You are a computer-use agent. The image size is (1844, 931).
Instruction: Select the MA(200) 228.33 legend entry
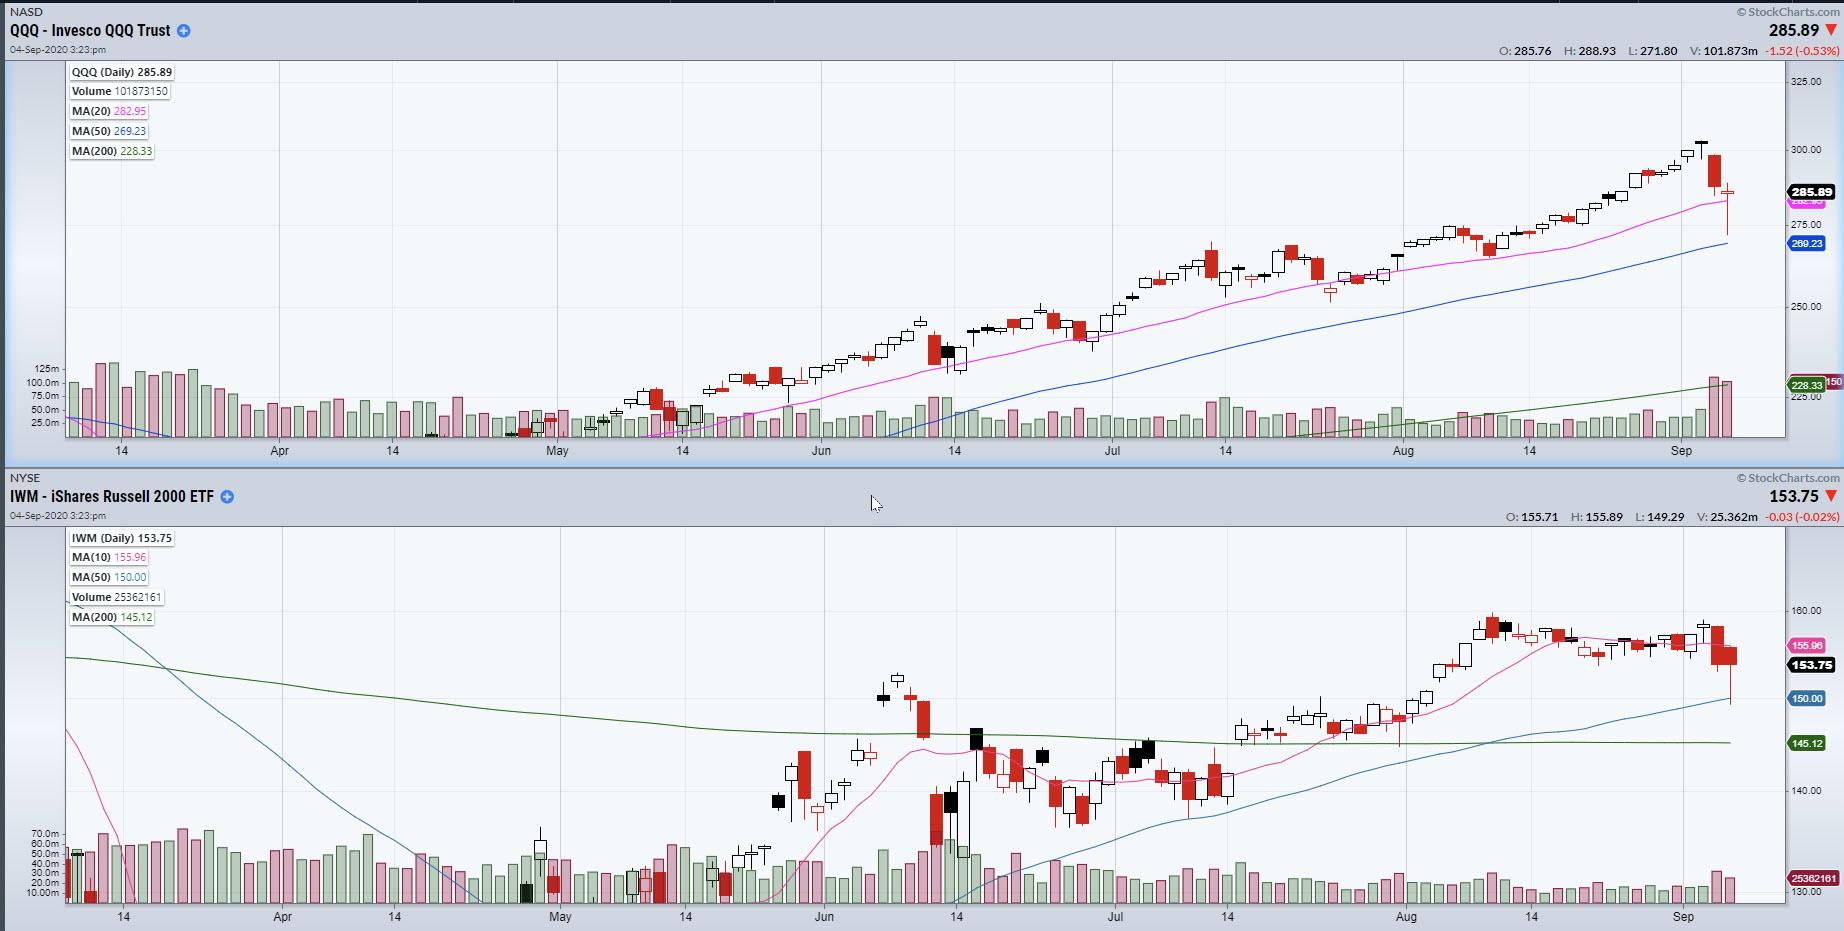112,151
